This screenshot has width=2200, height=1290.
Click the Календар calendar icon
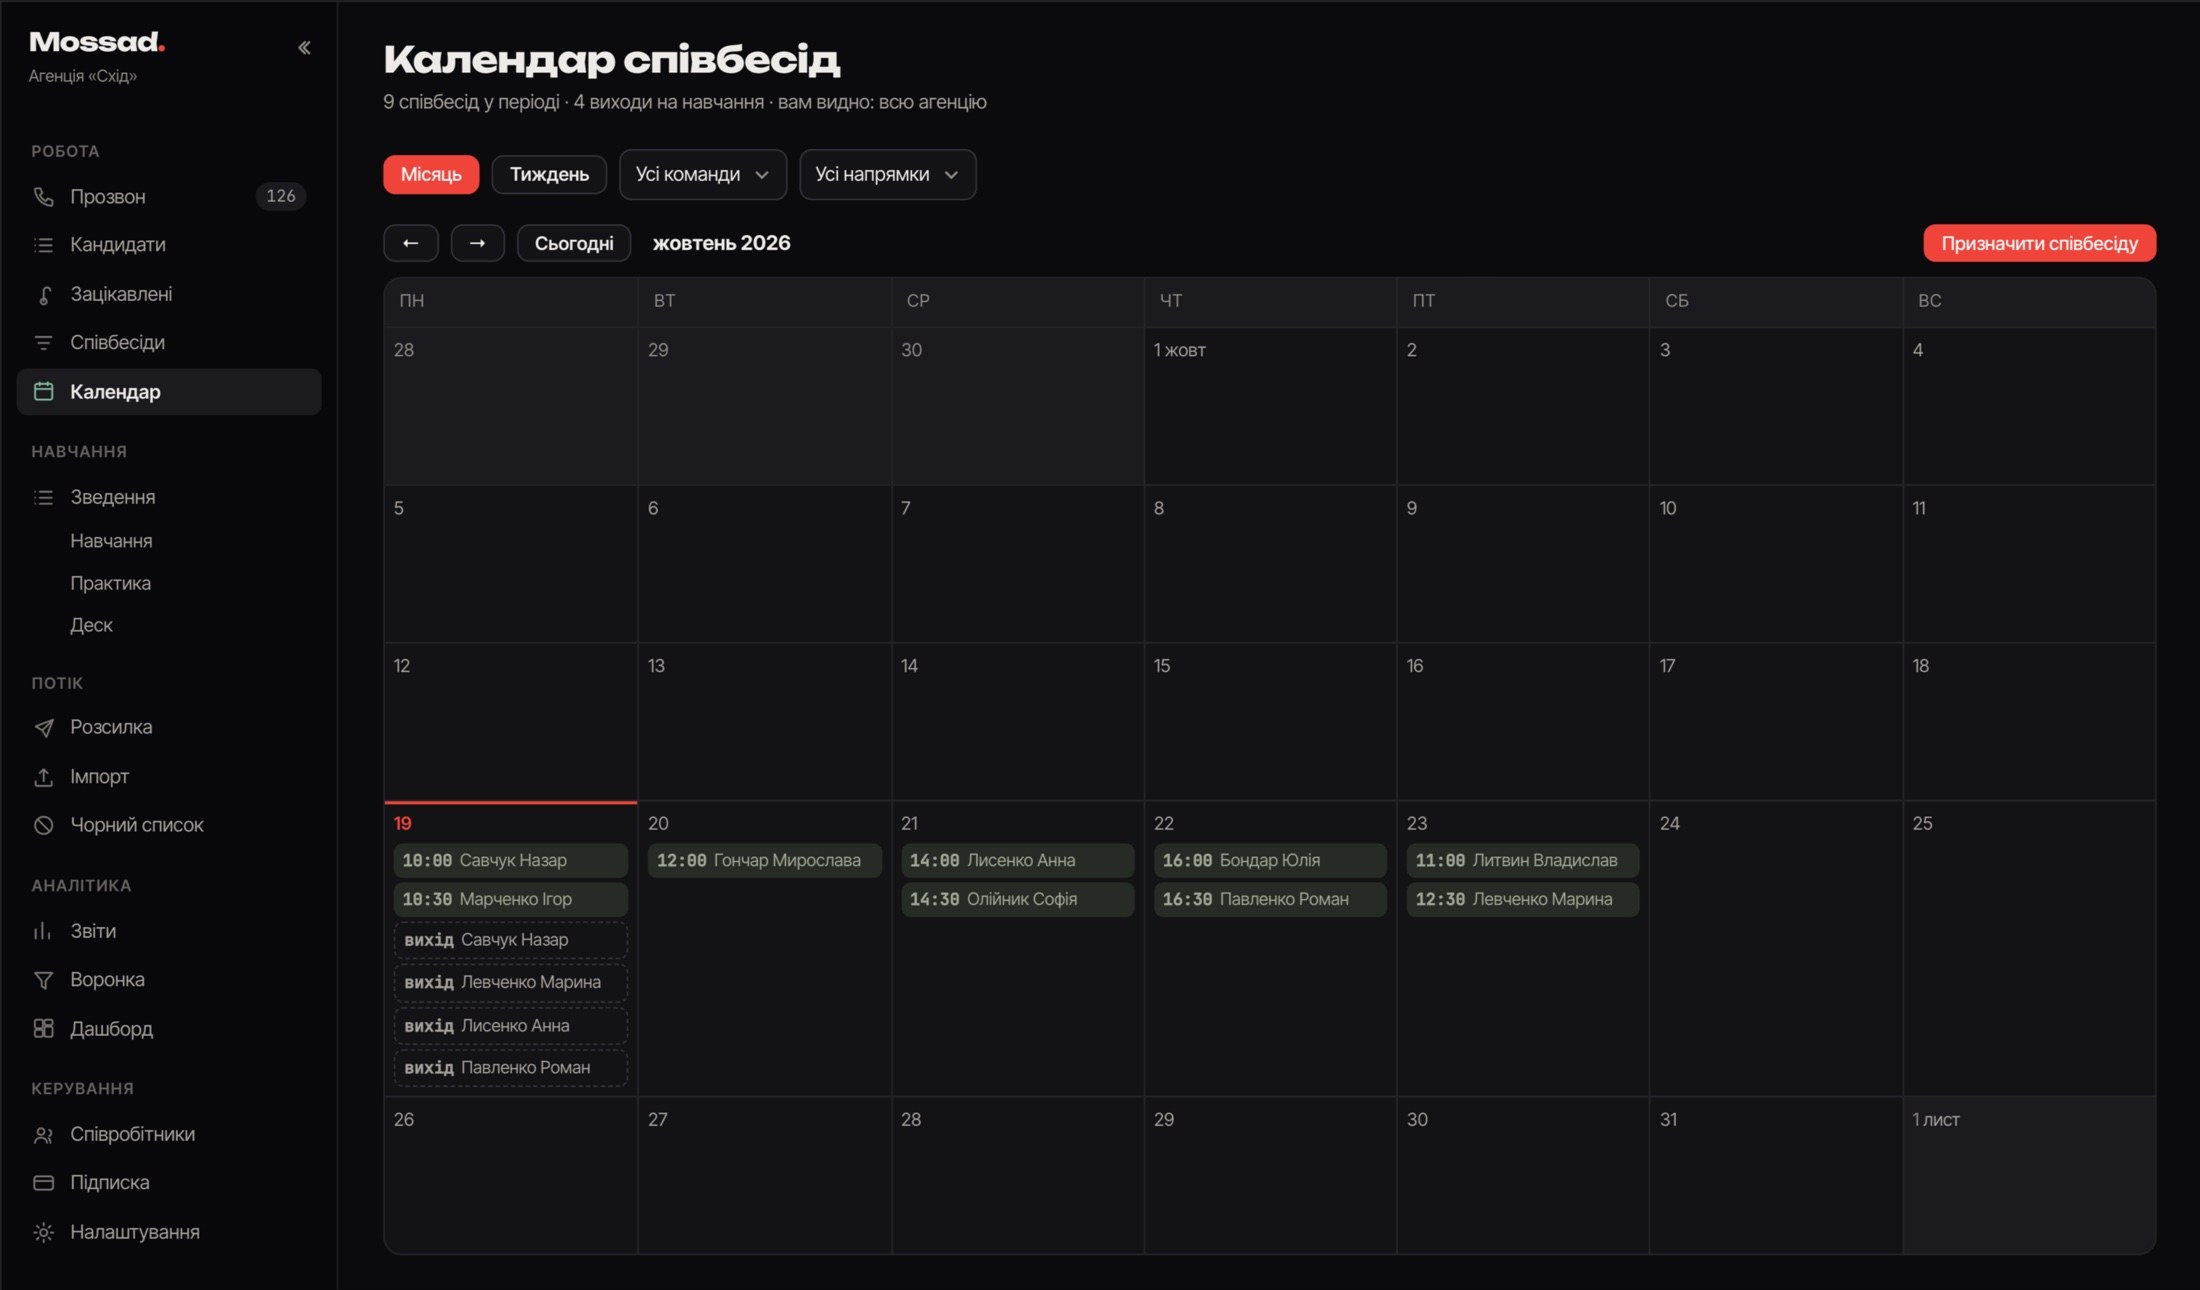click(43, 391)
